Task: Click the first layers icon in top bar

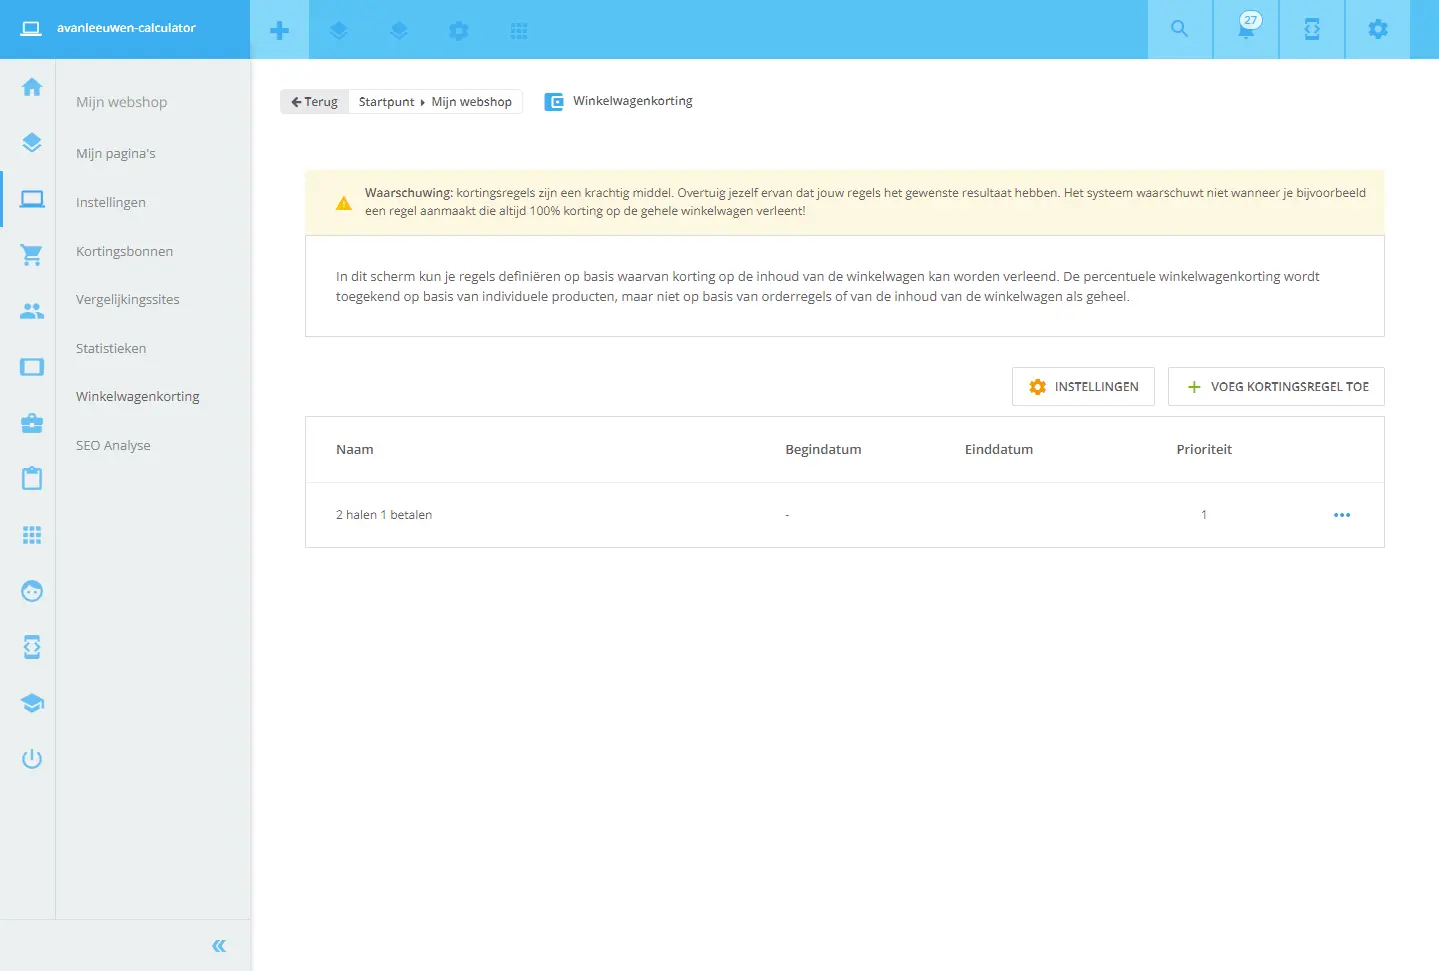Action: 339,31
